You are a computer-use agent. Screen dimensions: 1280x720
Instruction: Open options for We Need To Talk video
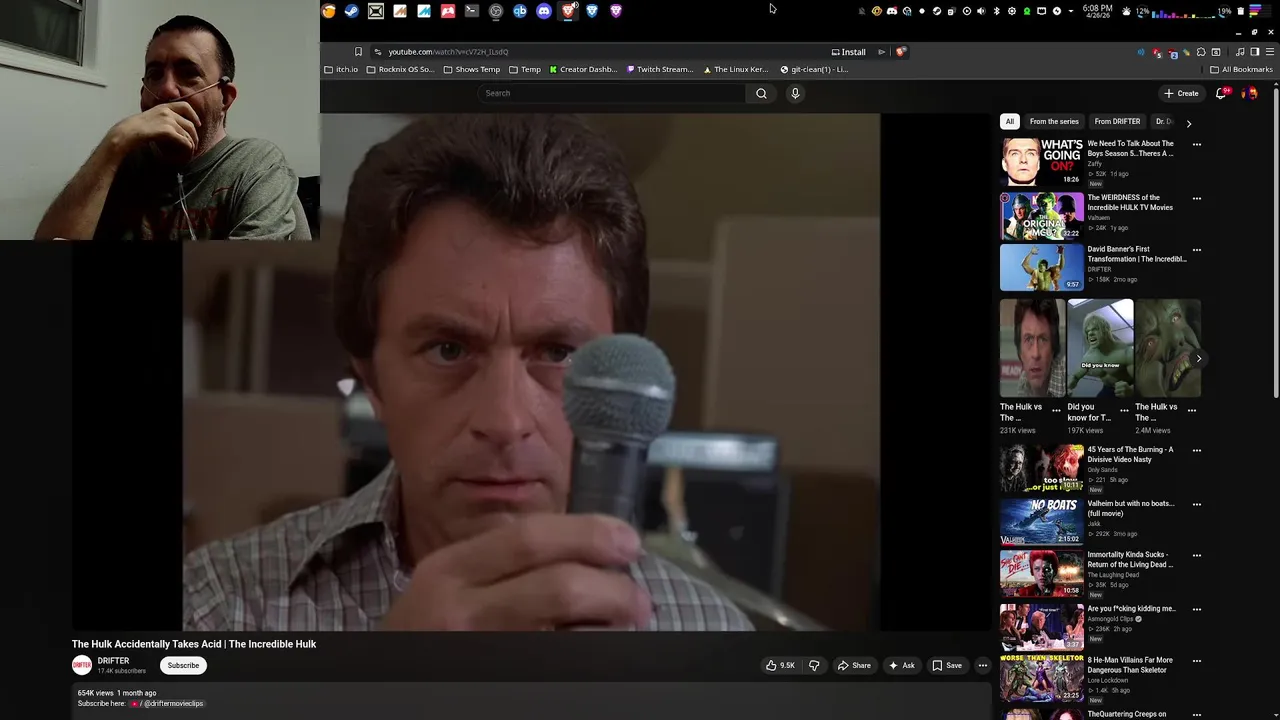pyautogui.click(x=1196, y=144)
